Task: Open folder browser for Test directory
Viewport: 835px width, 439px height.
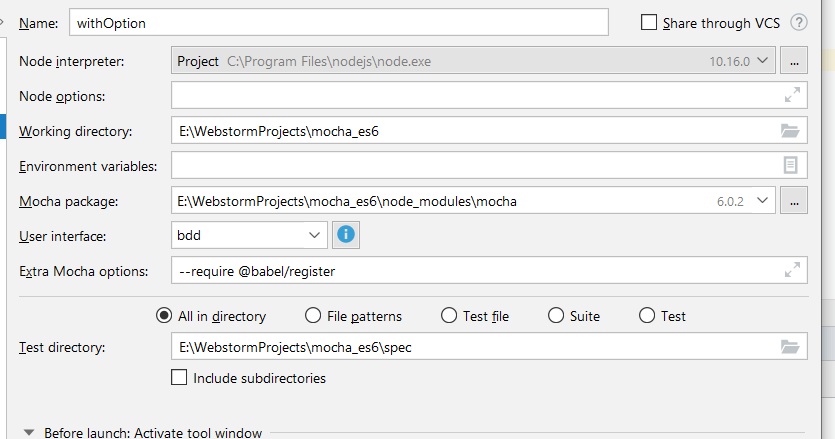Action: [x=790, y=347]
